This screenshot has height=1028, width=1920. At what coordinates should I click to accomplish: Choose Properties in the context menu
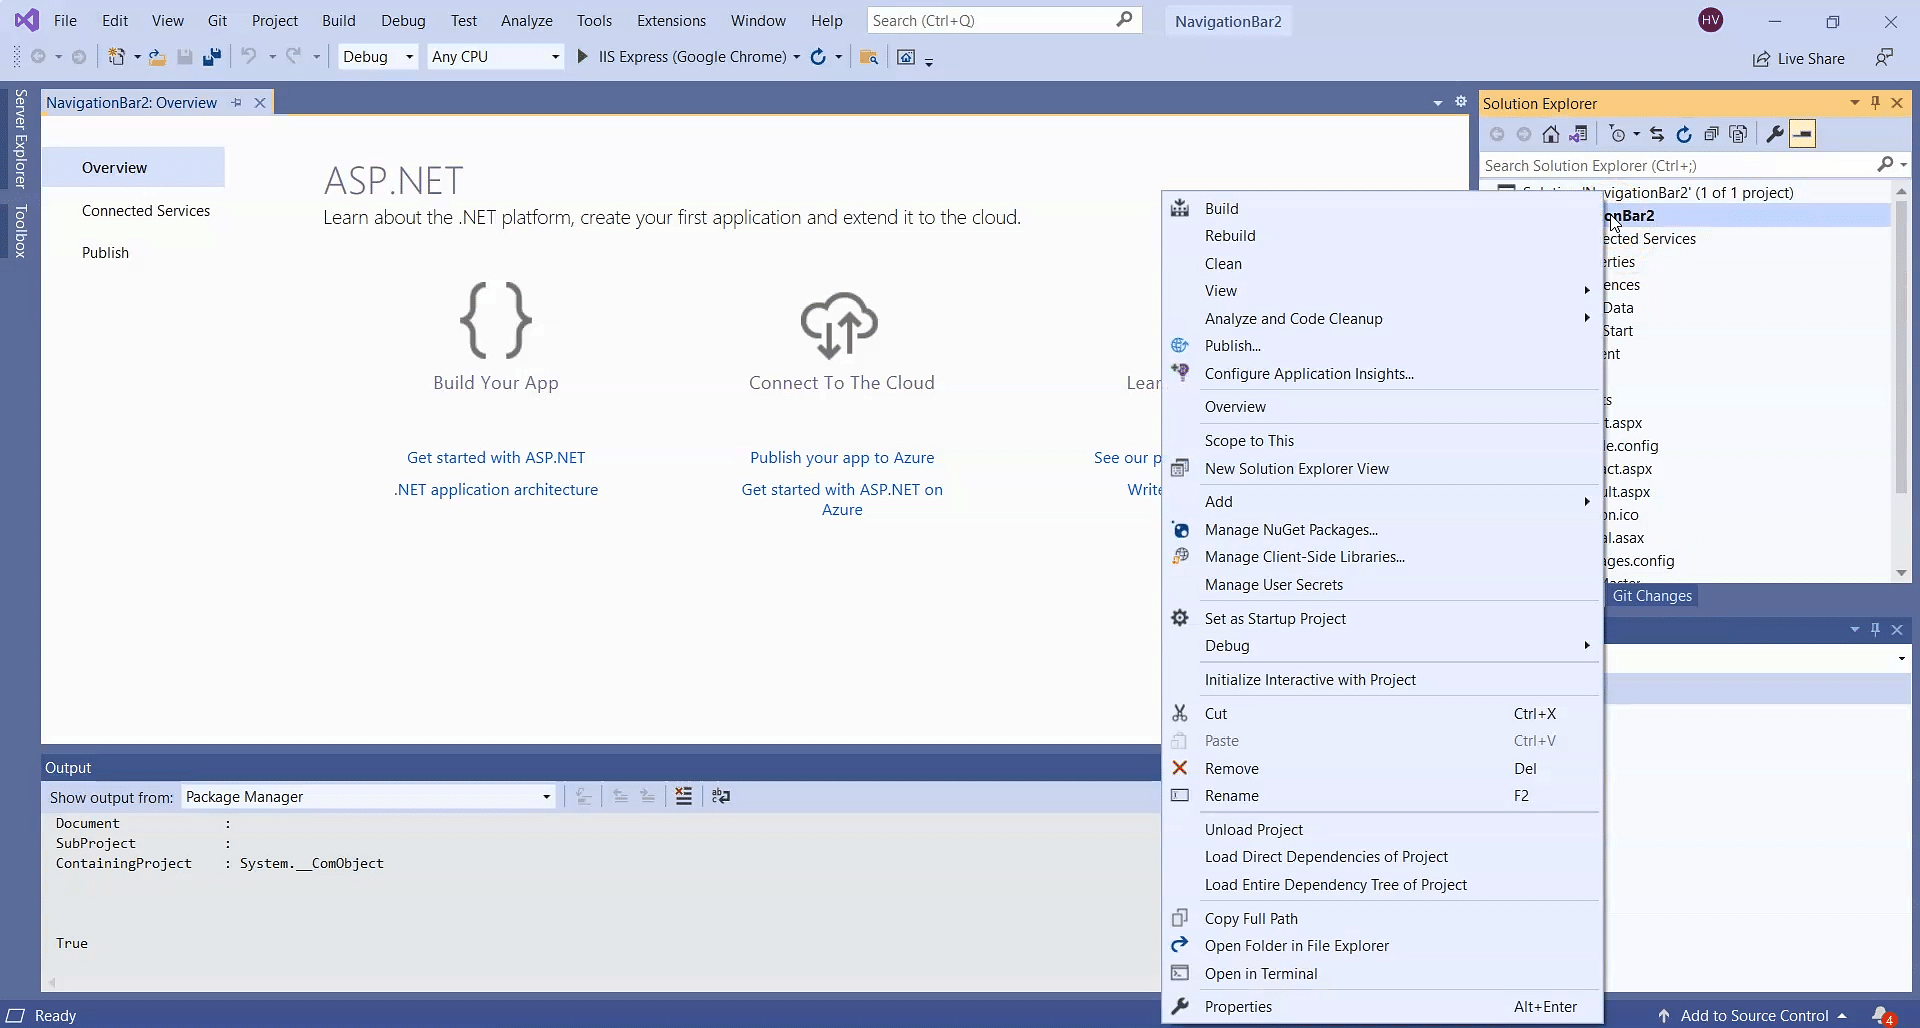1382,1007
